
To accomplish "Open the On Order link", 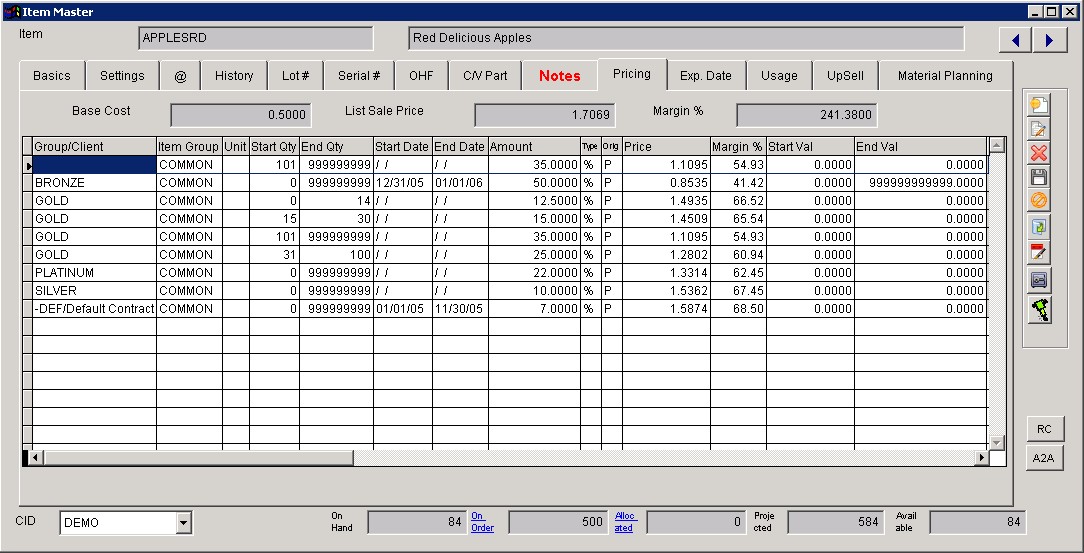I will pos(482,522).
